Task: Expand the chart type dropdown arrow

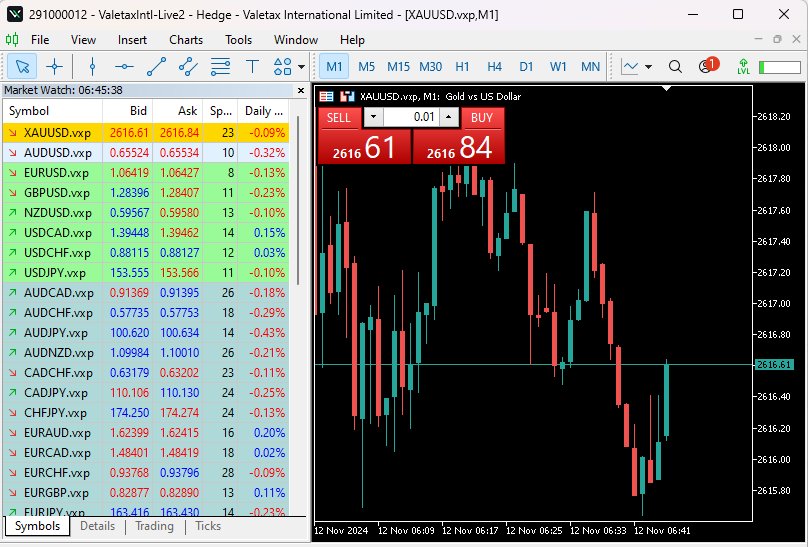Action: [648, 67]
